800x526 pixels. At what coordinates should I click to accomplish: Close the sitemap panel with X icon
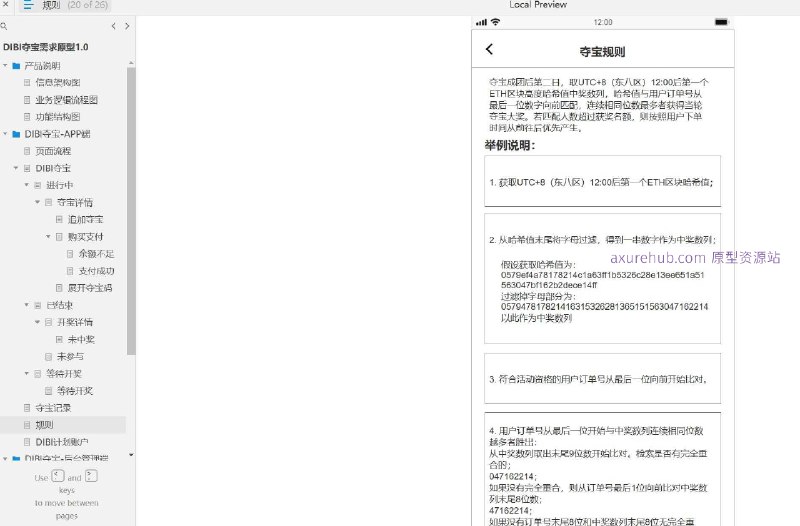pyautogui.click(x=6, y=5)
